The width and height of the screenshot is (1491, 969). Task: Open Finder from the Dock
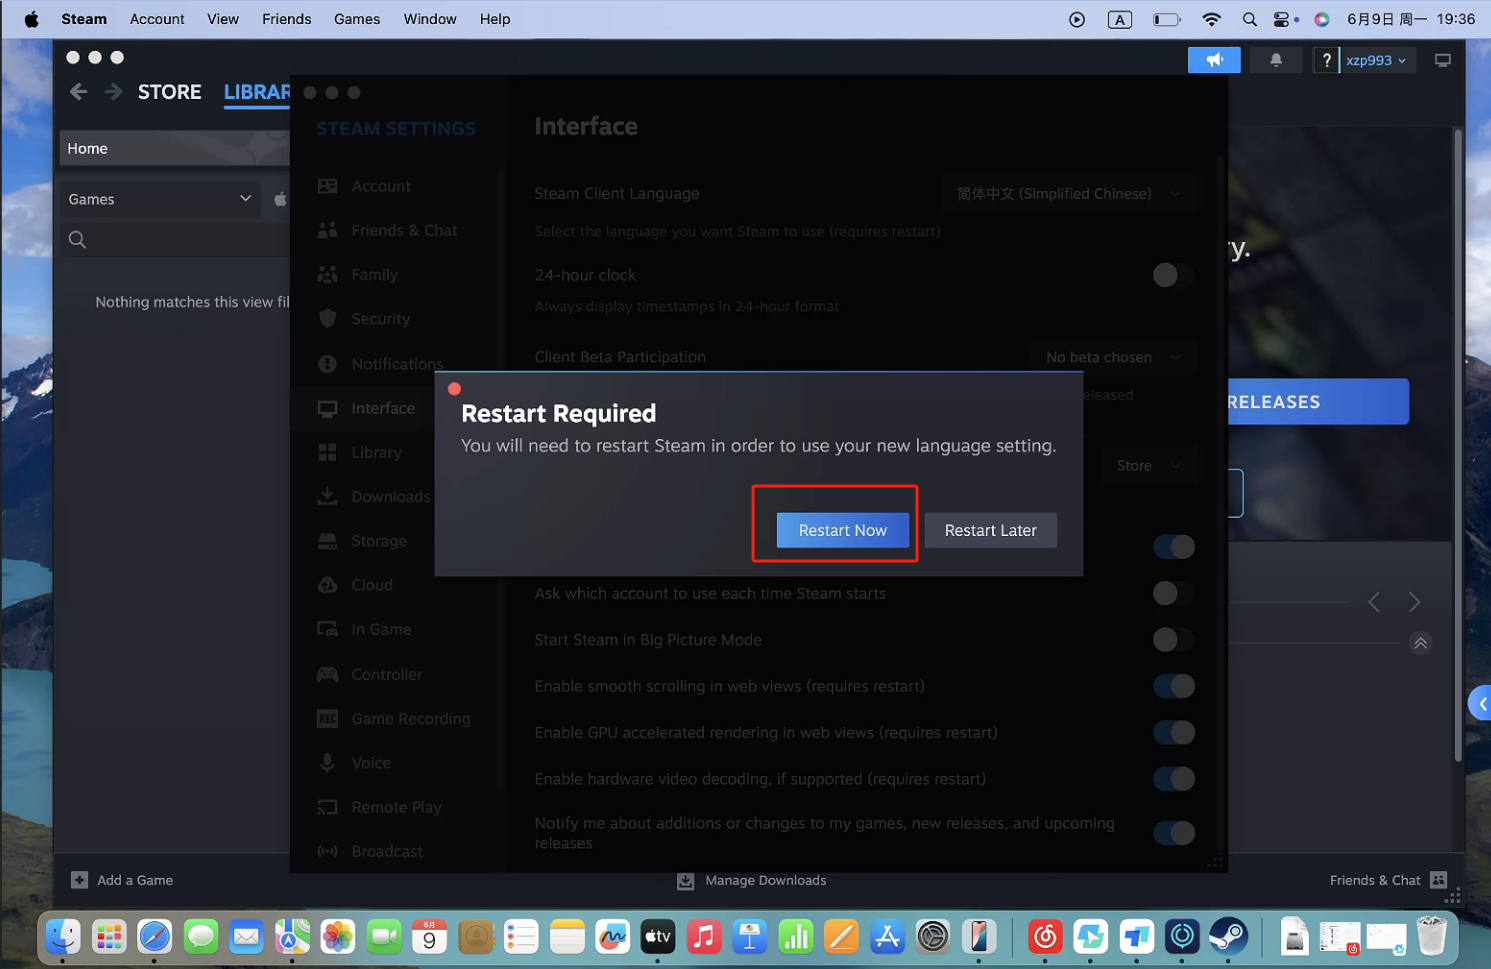coord(63,937)
